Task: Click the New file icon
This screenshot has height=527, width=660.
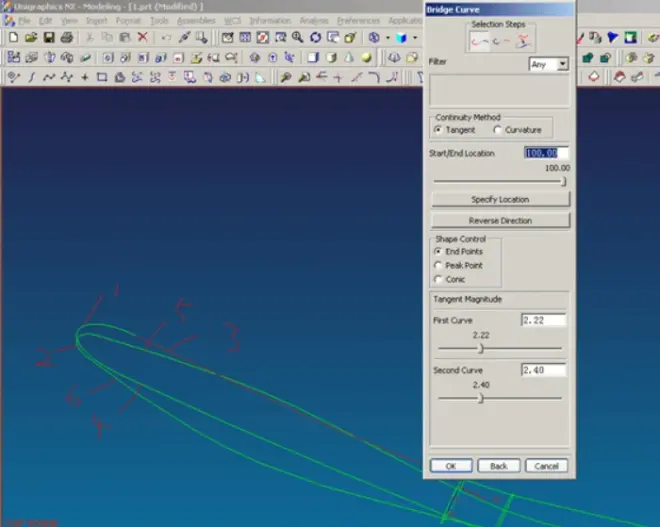Action: tap(13, 37)
